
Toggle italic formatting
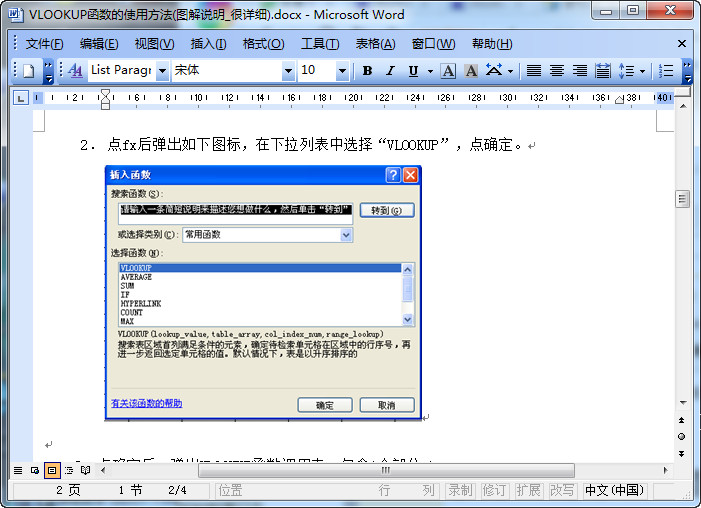(x=390, y=71)
